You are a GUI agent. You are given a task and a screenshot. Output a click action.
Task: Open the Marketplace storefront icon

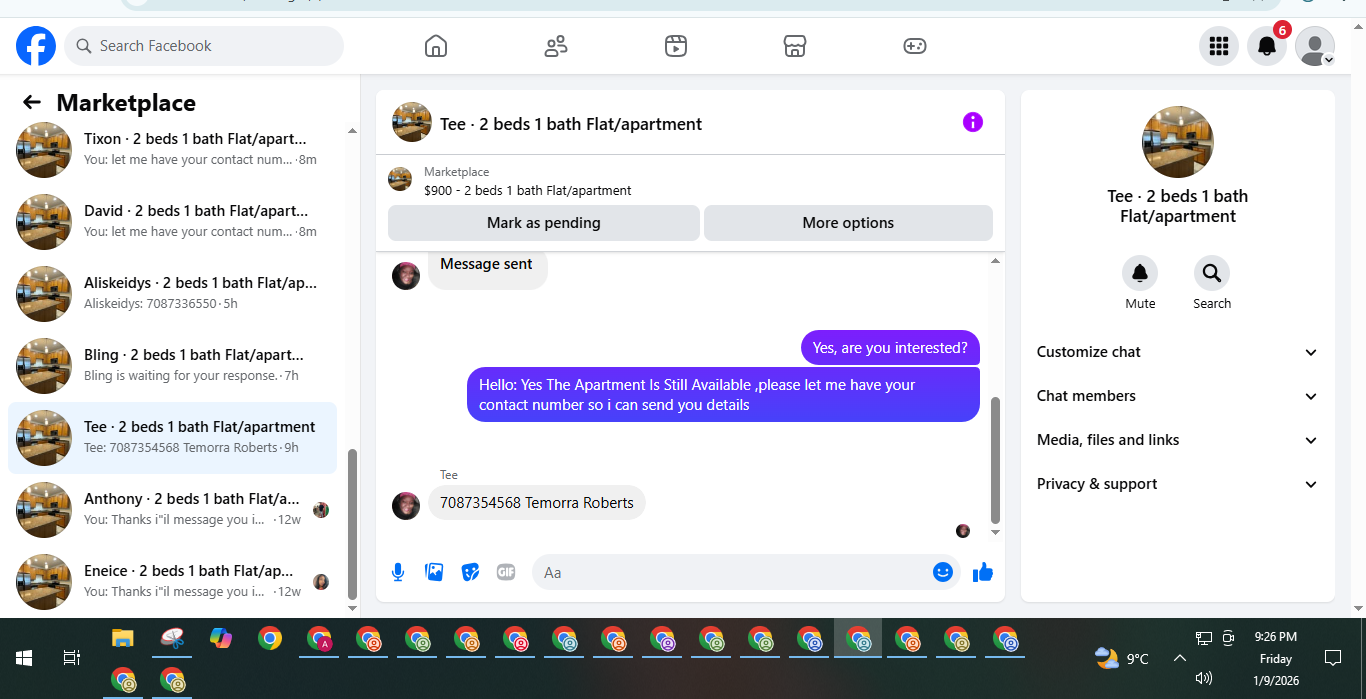tap(795, 46)
